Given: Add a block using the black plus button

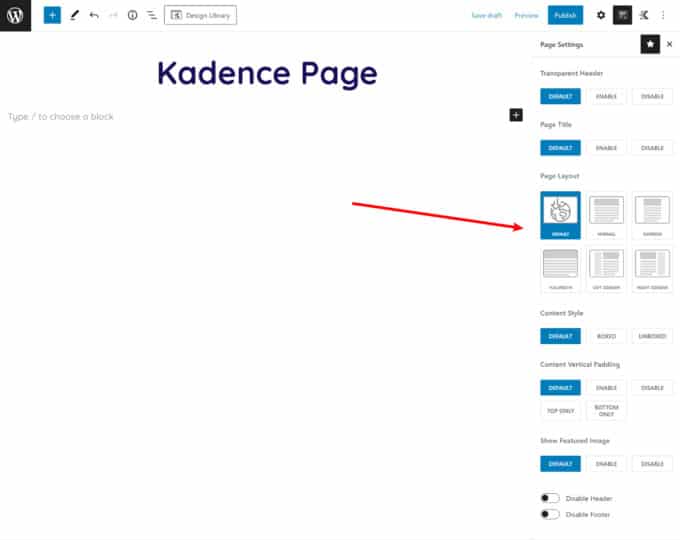Looking at the screenshot, I should (x=516, y=115).
